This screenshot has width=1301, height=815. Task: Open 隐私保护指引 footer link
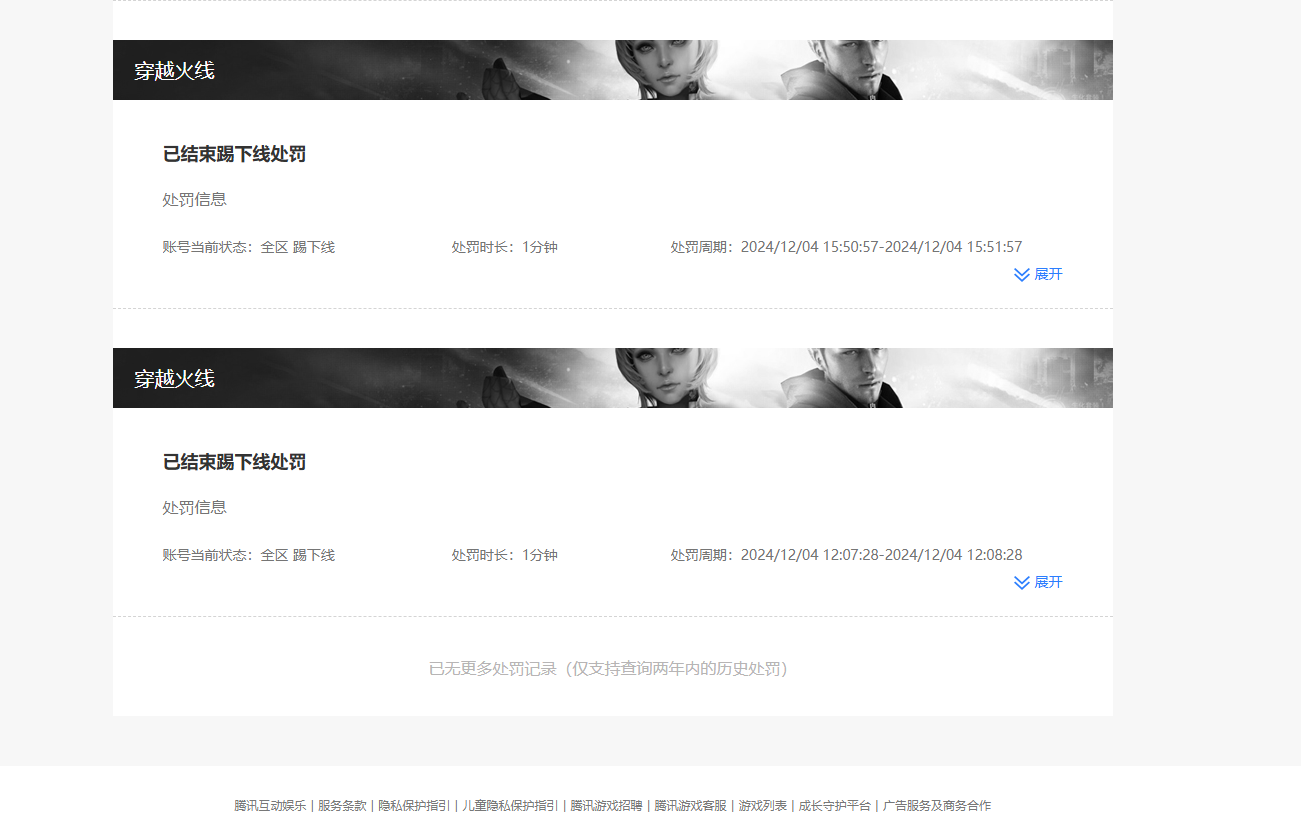click(414, 805)
